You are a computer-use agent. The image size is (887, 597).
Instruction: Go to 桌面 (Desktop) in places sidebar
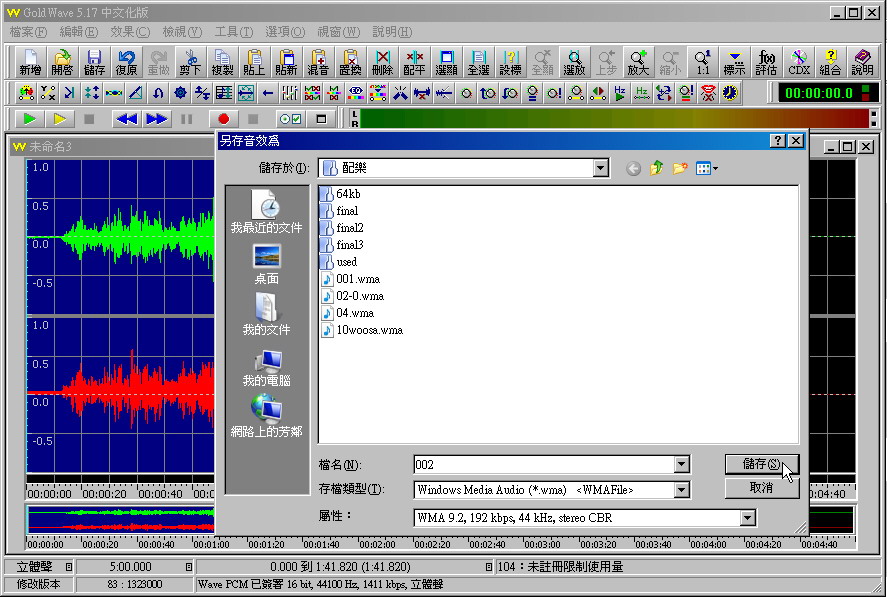point(266,265)
